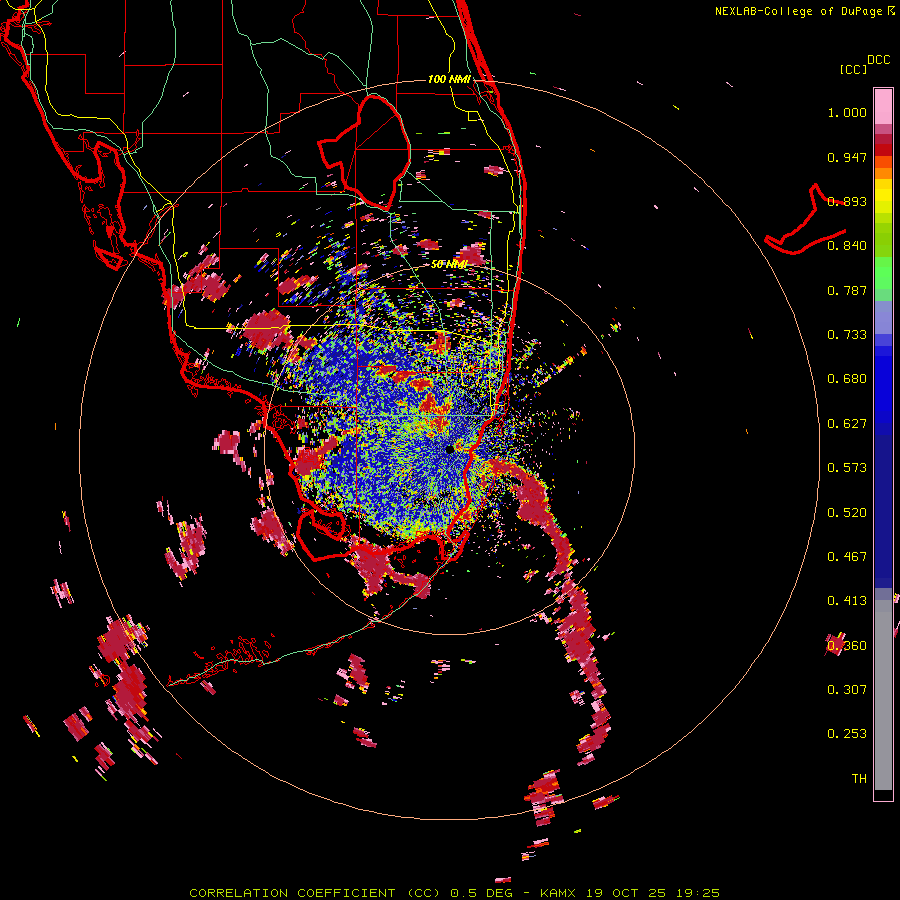Select the 0.733 colorbar value
The width and height of the screenshot is (900, 900).
[x=847, y=335]
